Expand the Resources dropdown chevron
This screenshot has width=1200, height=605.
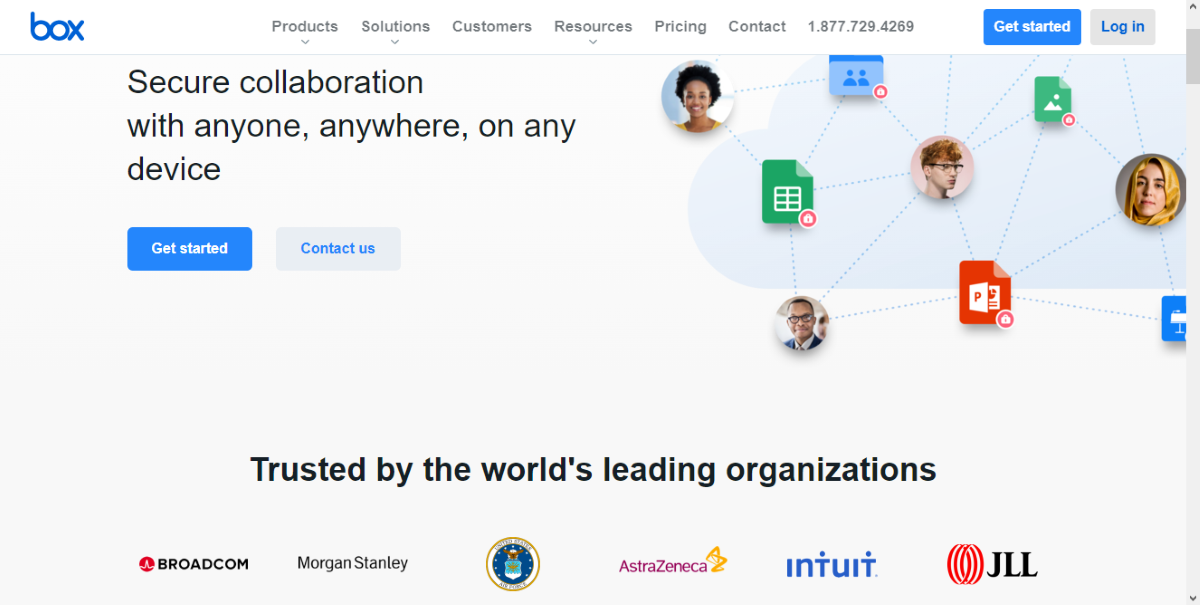593,42
